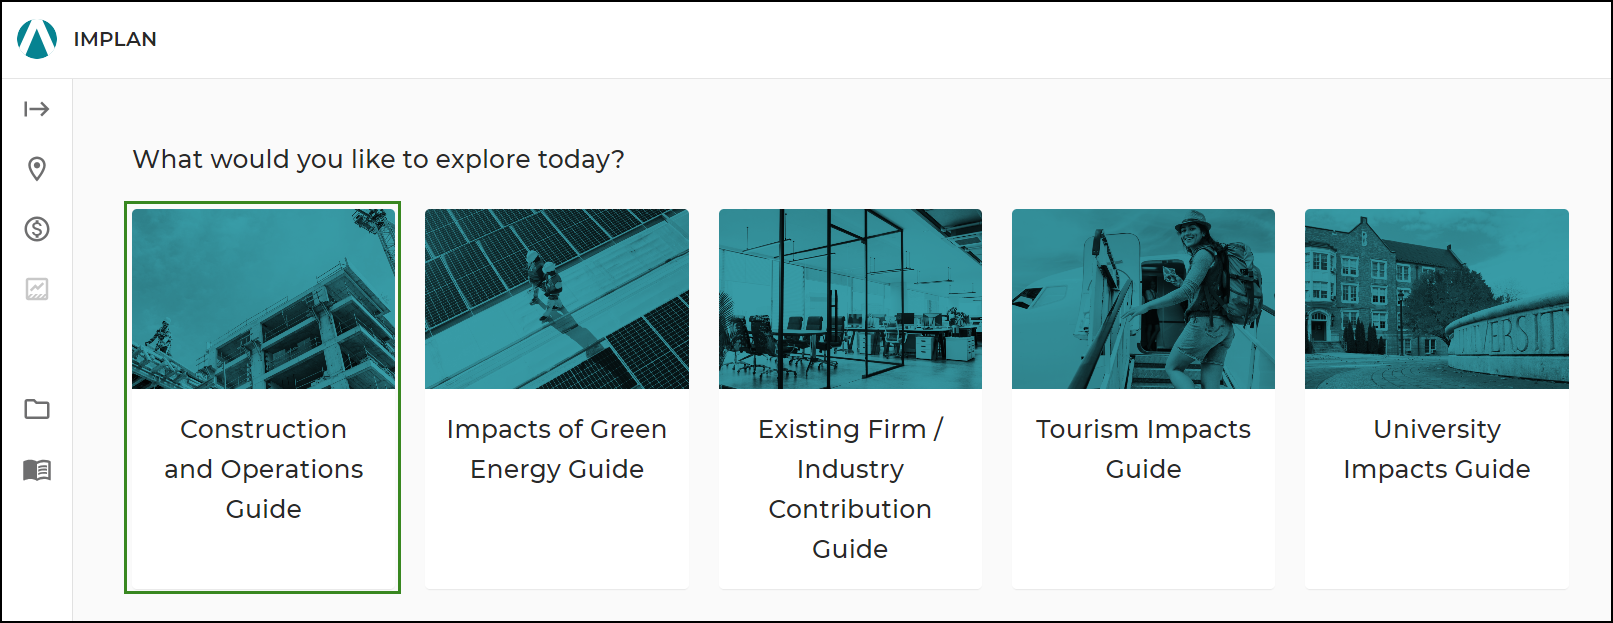
Task: Open the open-book guide icon in the sidebar
Action: tap(37, 470)
